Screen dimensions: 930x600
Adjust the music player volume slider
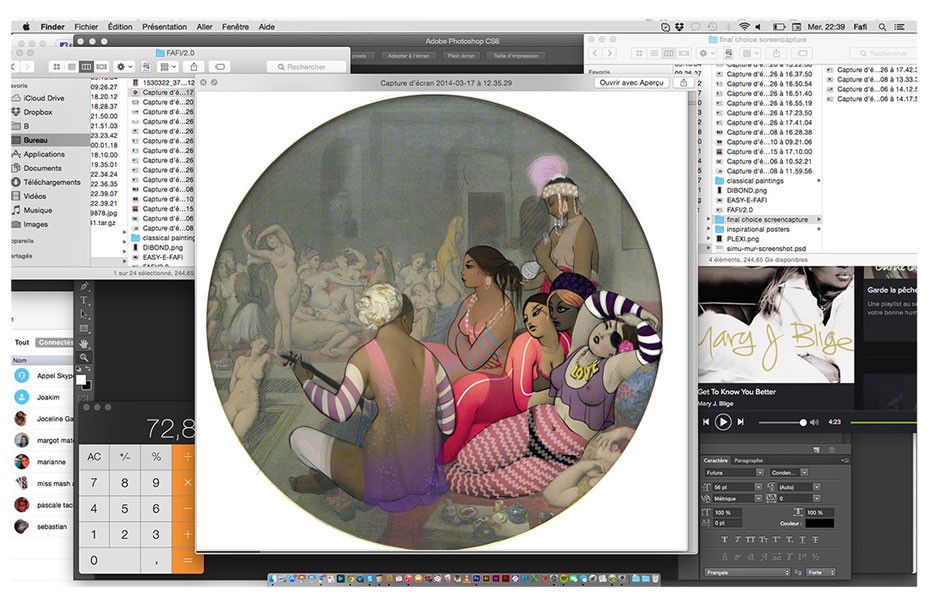(x=783, y=422)
